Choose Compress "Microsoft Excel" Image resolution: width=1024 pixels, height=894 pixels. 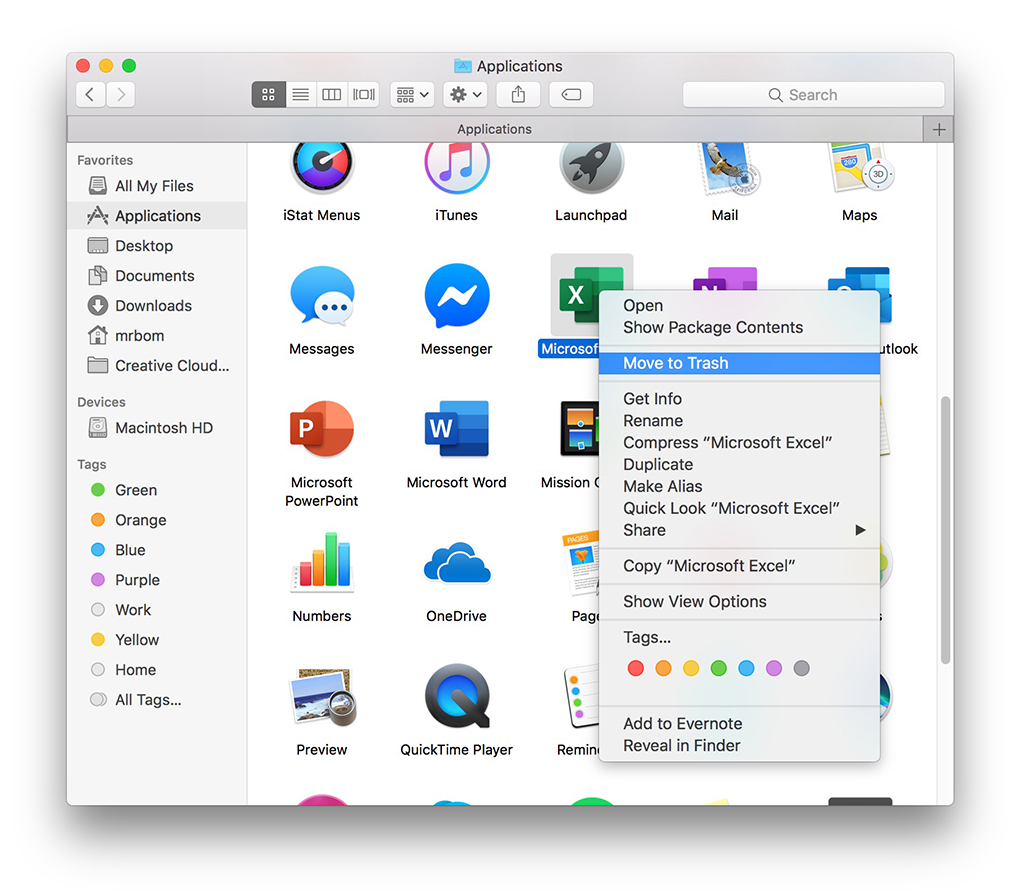[x=739, y=442]
